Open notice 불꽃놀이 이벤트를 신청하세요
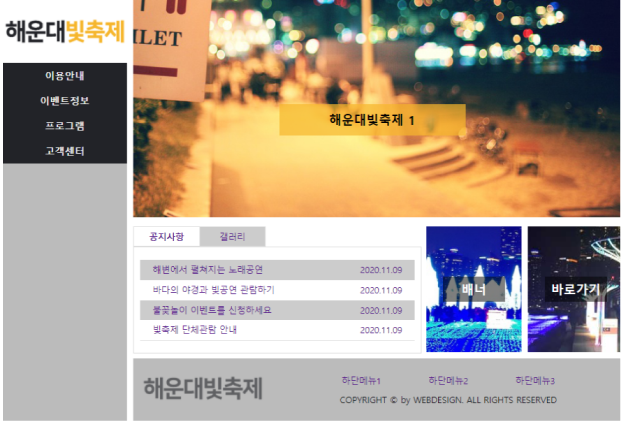 212,310
